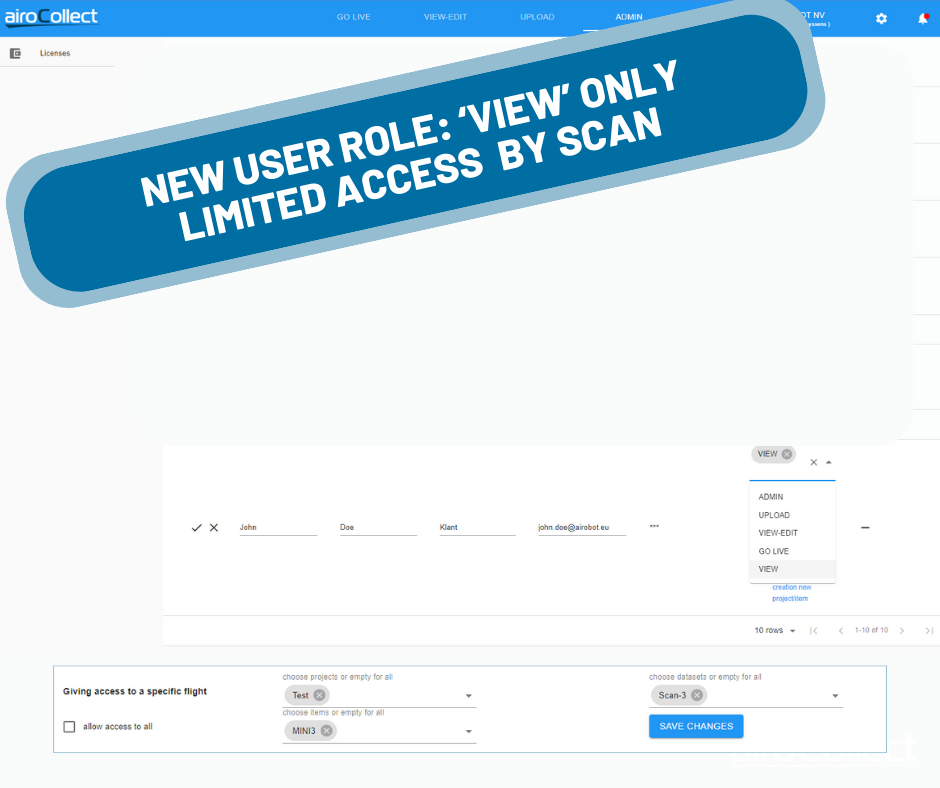Image resolution: width=940 pixels, height=788 pixels.
Task: Switch to the UPLOAD tab
Action: [537, 17]
